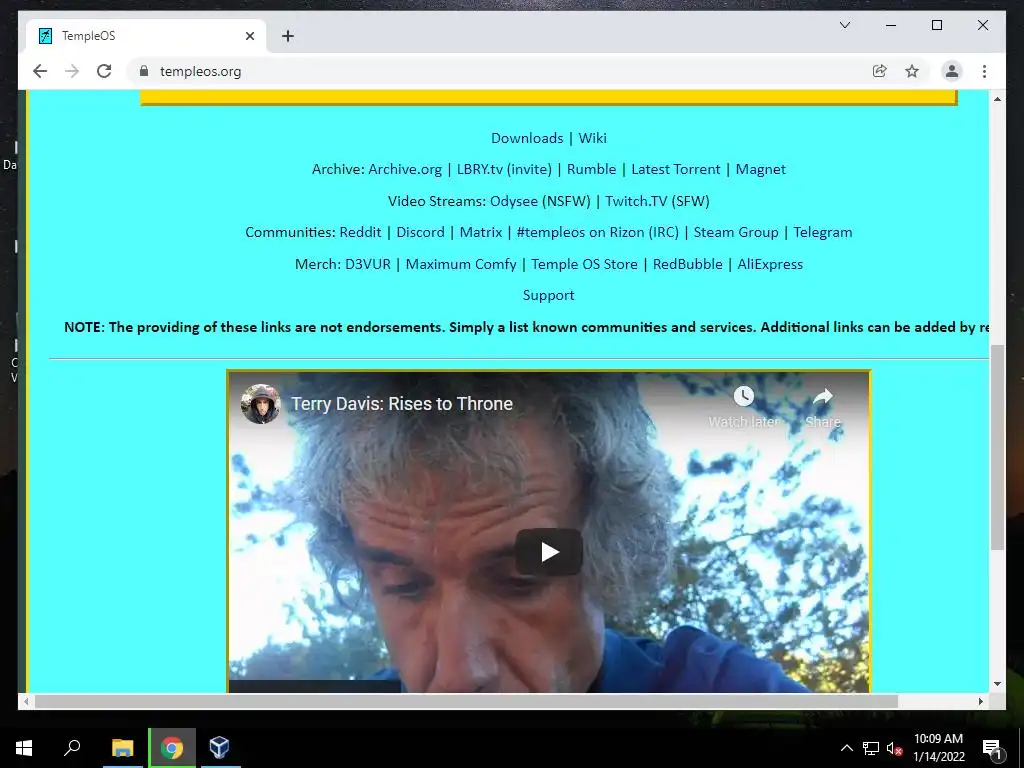Open the AliExpress merch link
1024x768 pixels.
click(x=770, y=264)
